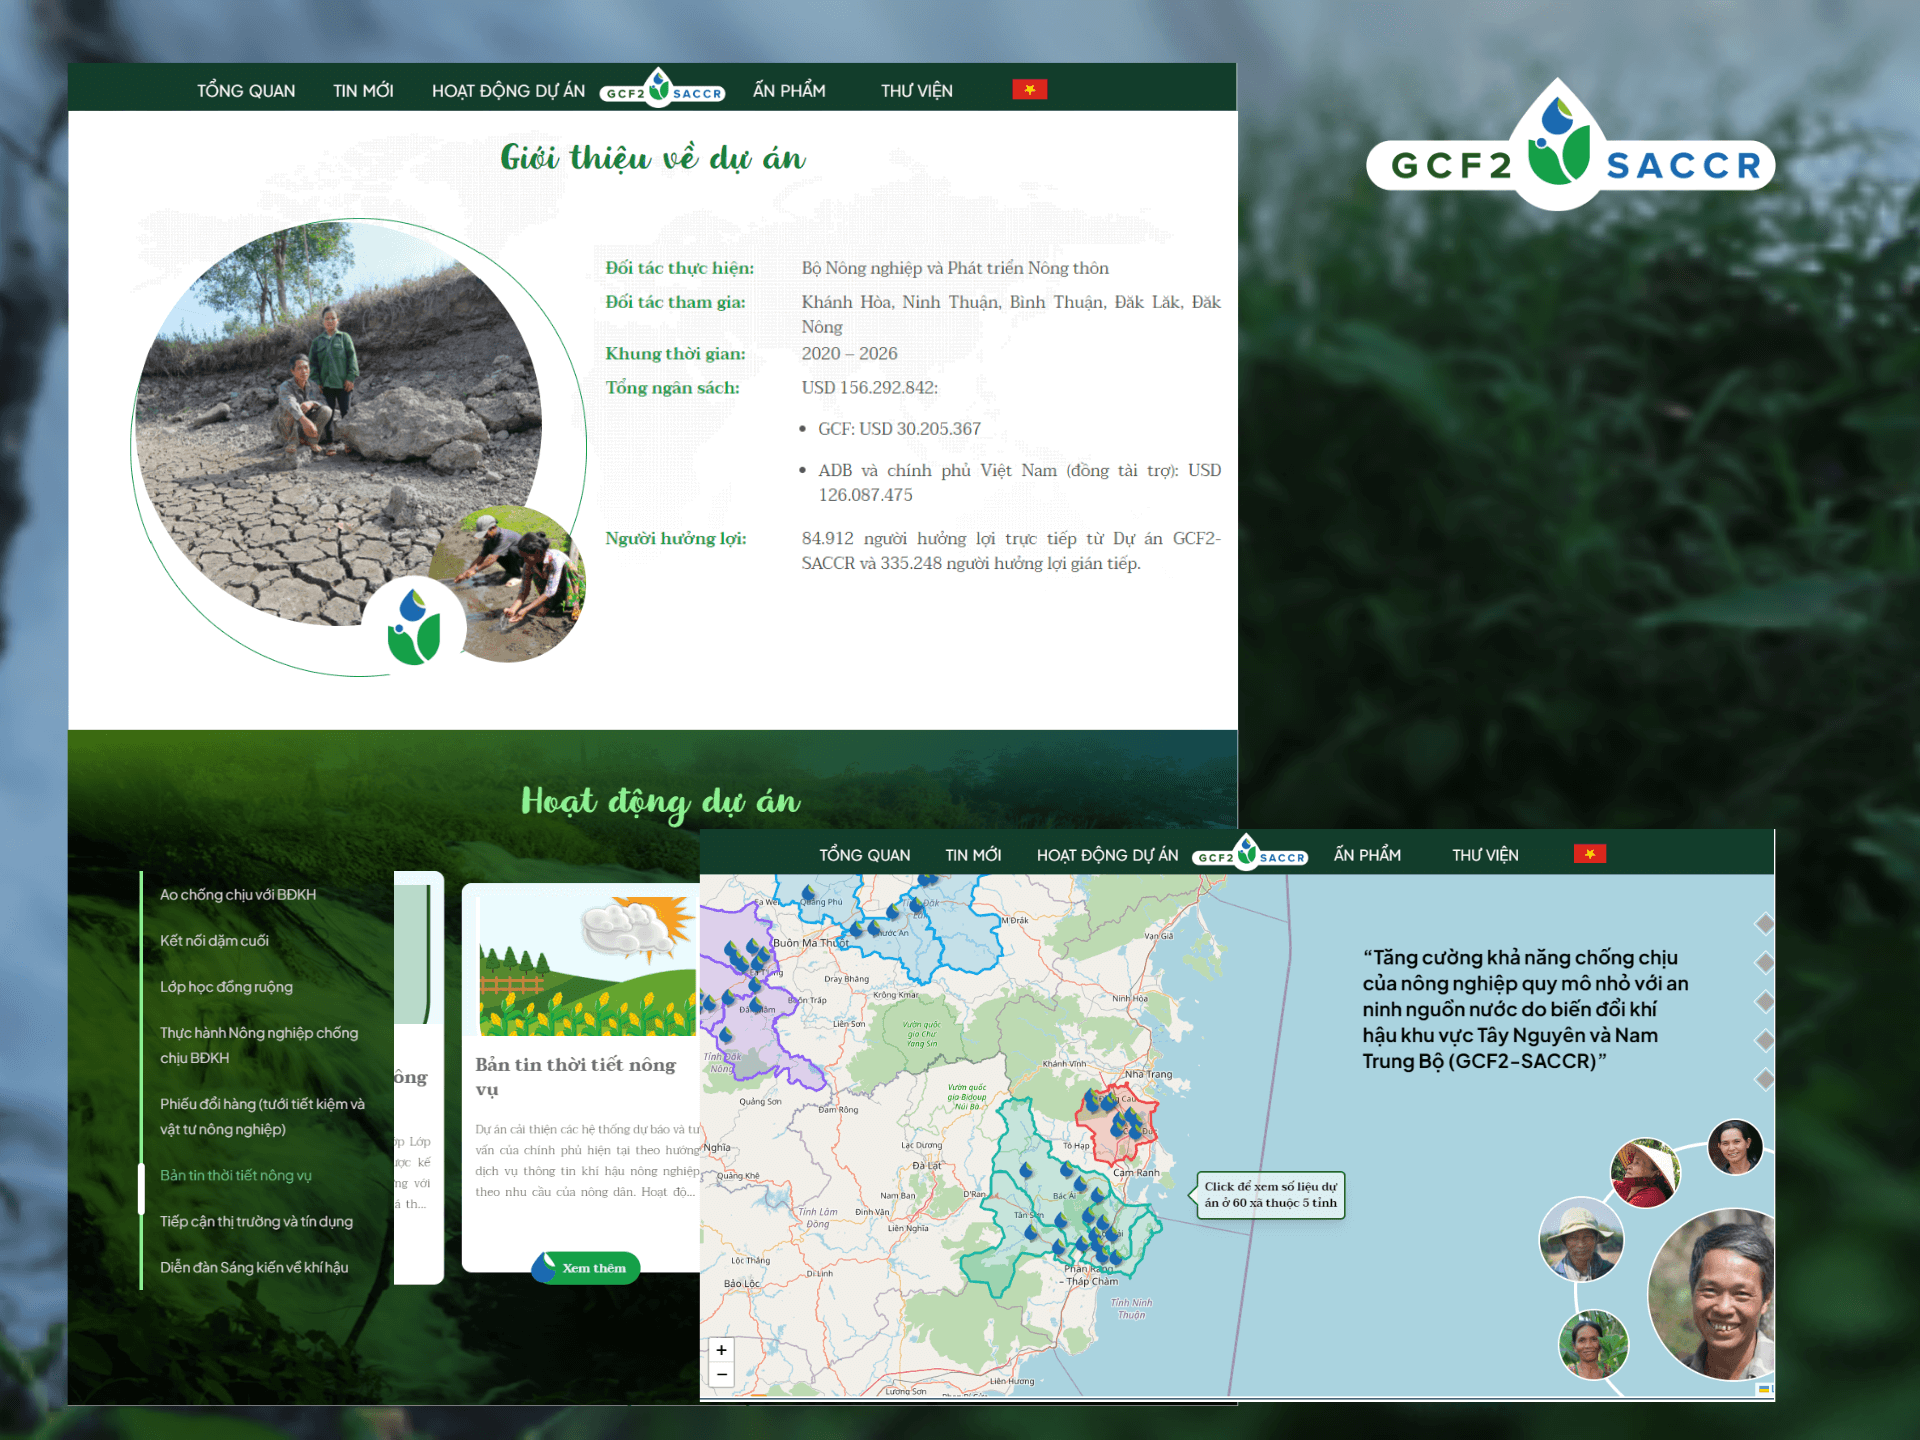Click the topmost diamond section indicator

1764,924
